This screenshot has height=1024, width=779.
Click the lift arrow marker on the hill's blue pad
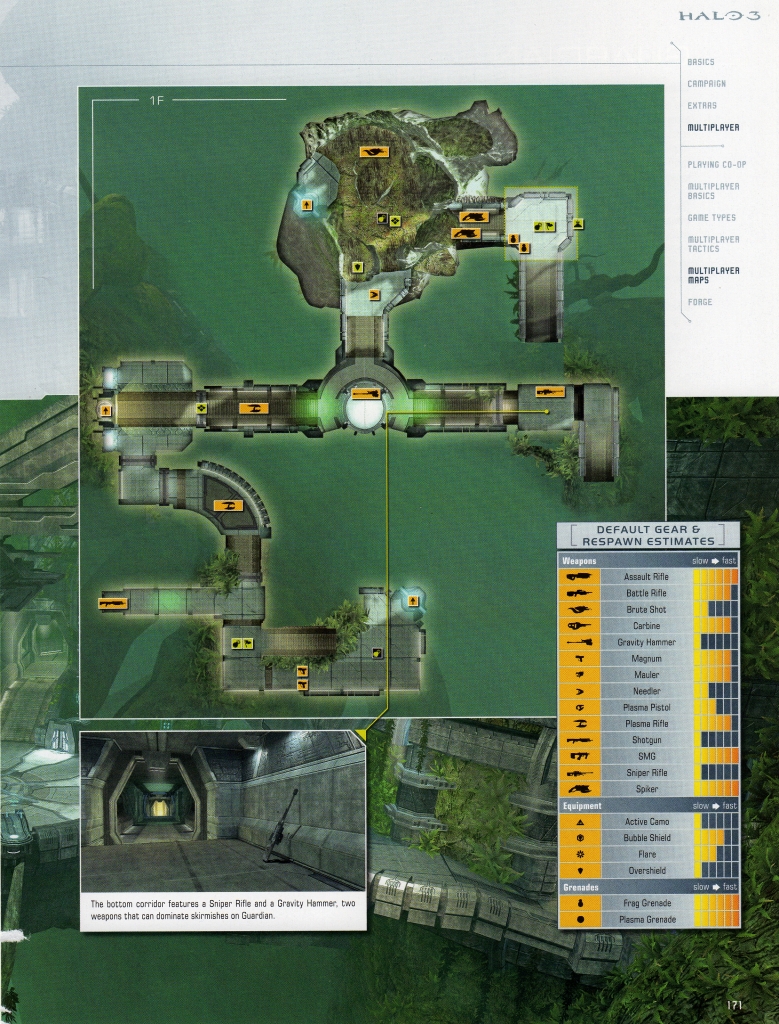point(306,206)
